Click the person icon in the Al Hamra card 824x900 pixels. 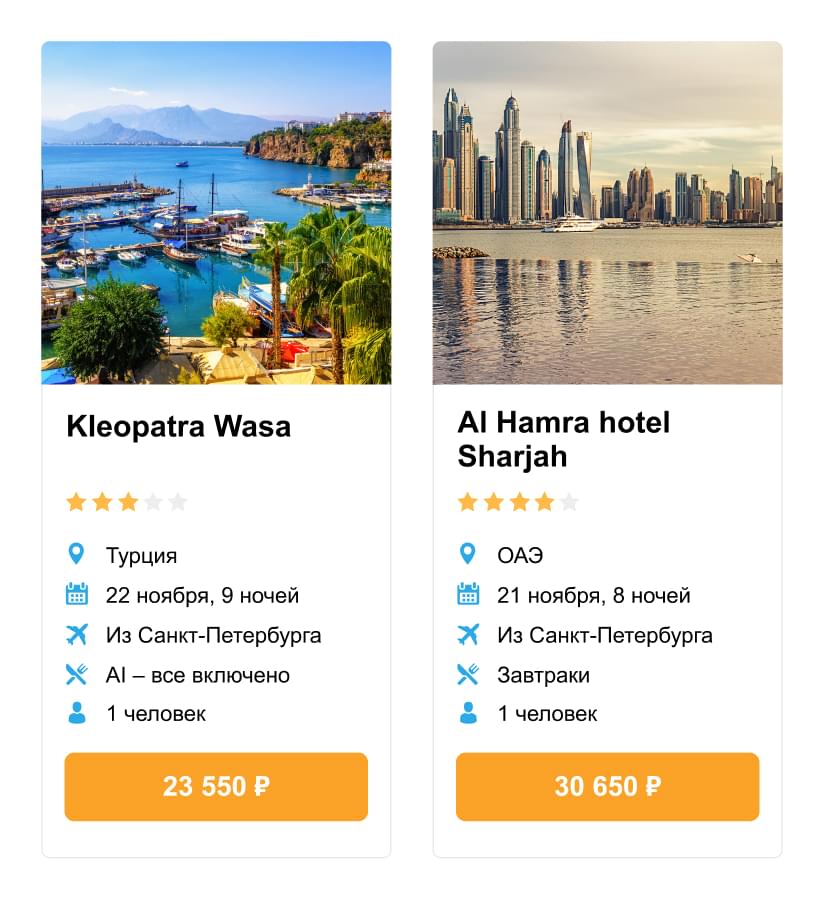point(468,713)
